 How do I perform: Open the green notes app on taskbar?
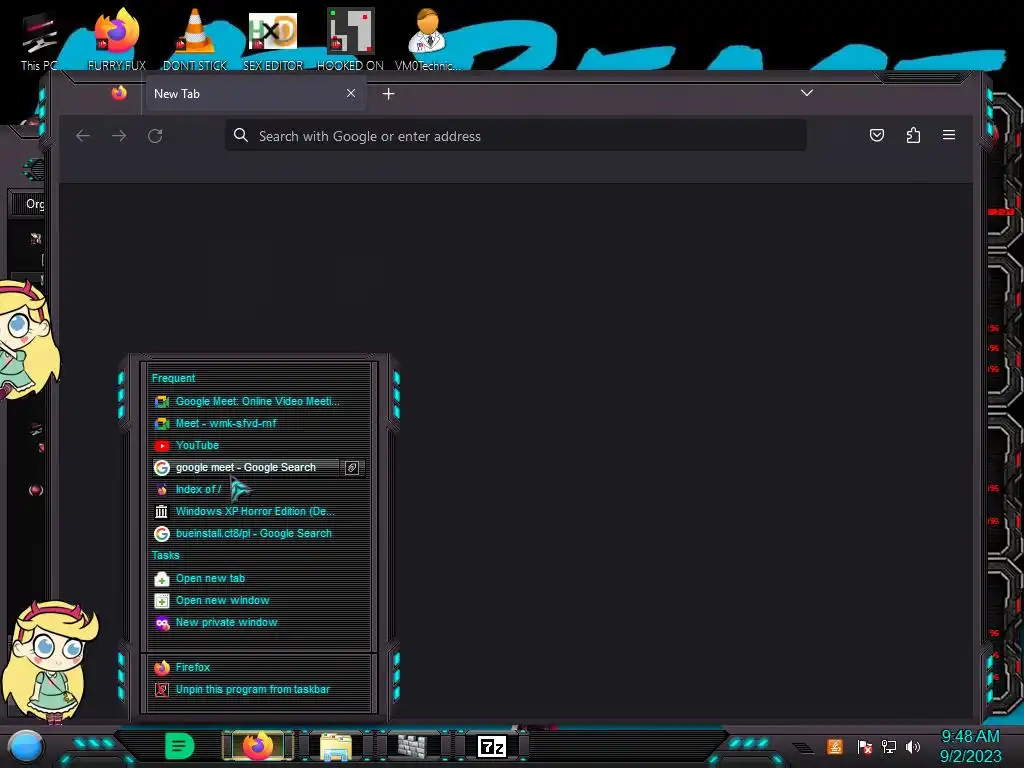[179, 746]
